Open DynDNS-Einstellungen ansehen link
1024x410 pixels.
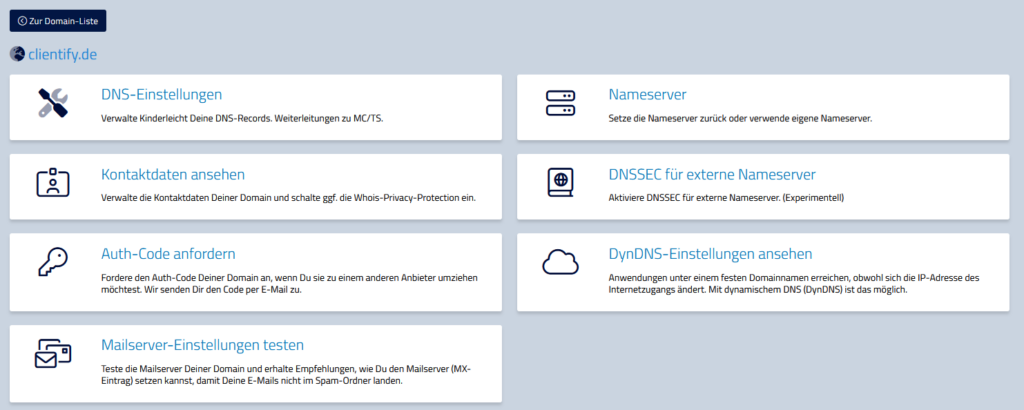coord(711,253)
